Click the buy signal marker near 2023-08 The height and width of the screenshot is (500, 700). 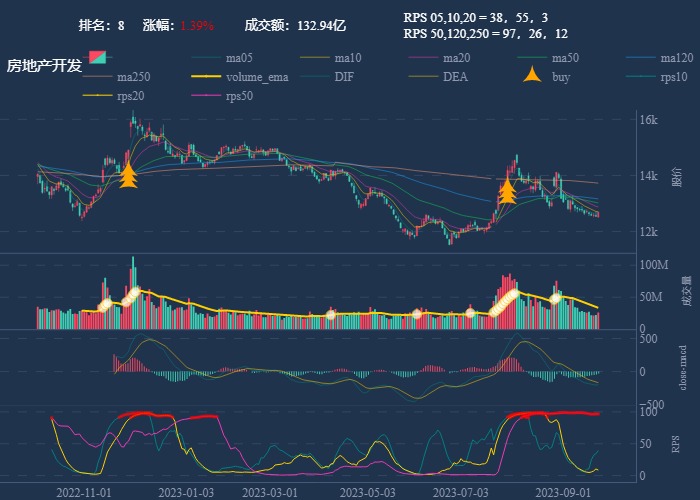click(x=507, y=190)
